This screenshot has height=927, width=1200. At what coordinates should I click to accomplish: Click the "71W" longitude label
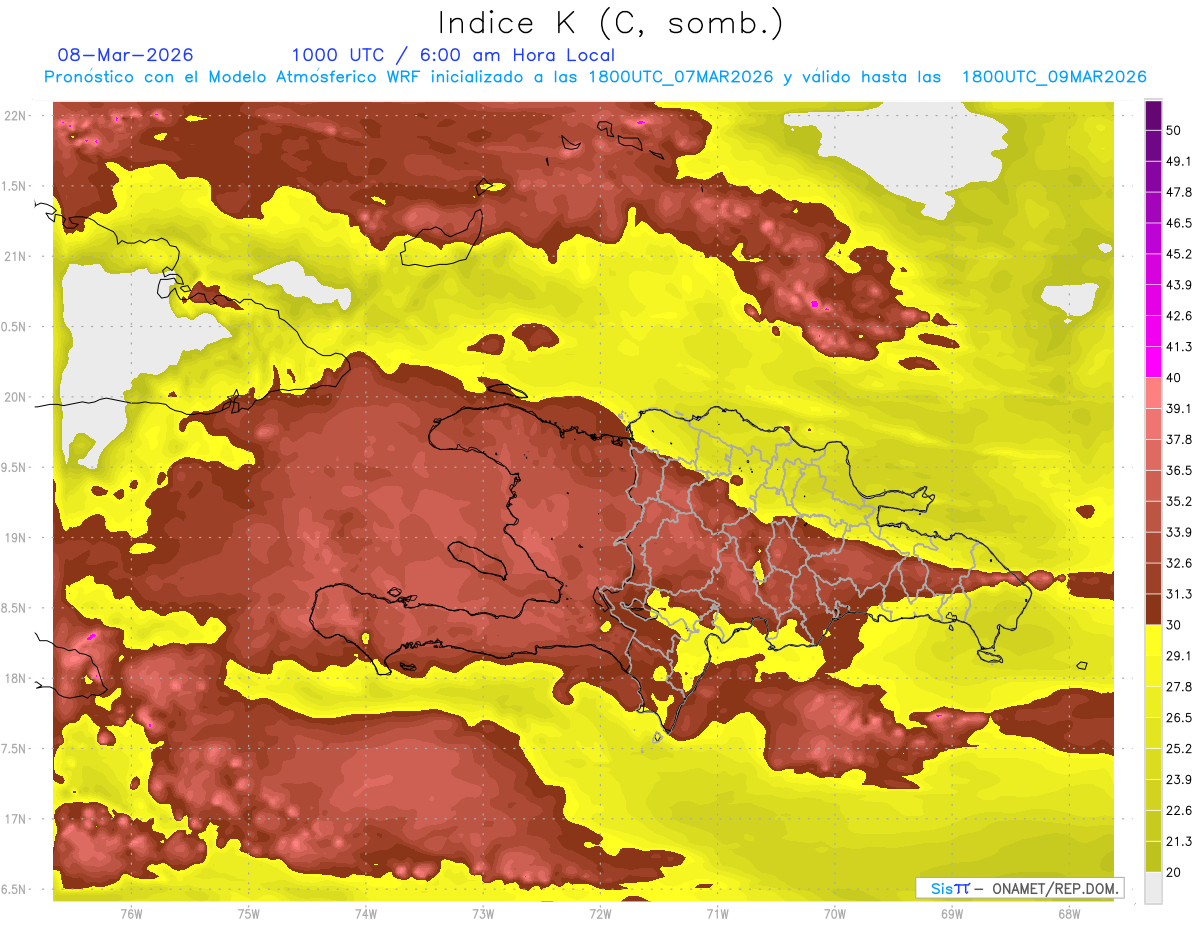(717, 914)
